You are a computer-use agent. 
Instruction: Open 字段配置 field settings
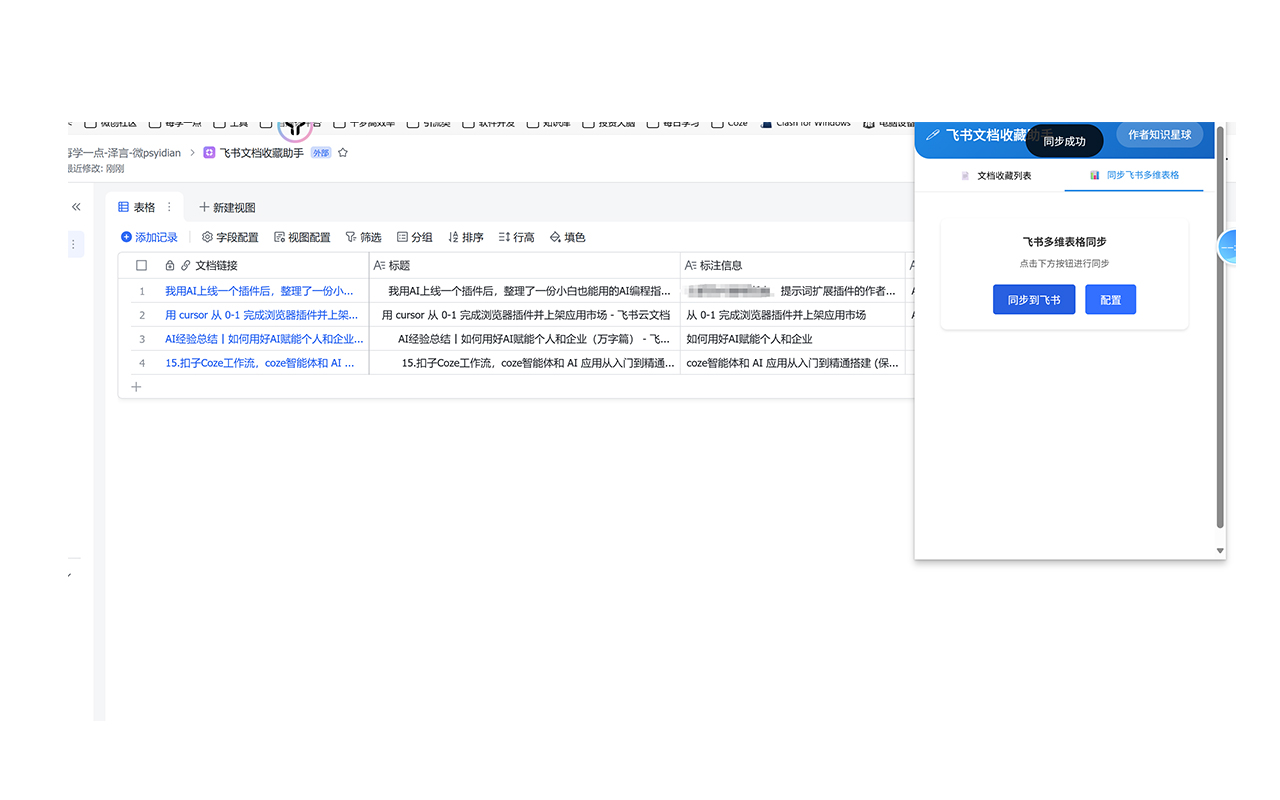coord(230,237)
